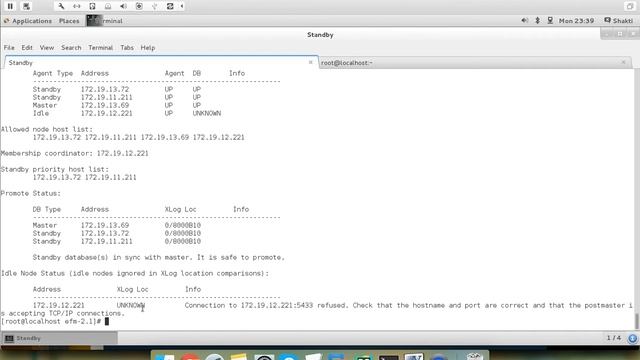Click the sharing sync icon in VM toolbar

pyautogui.click(x=170, y=6)
